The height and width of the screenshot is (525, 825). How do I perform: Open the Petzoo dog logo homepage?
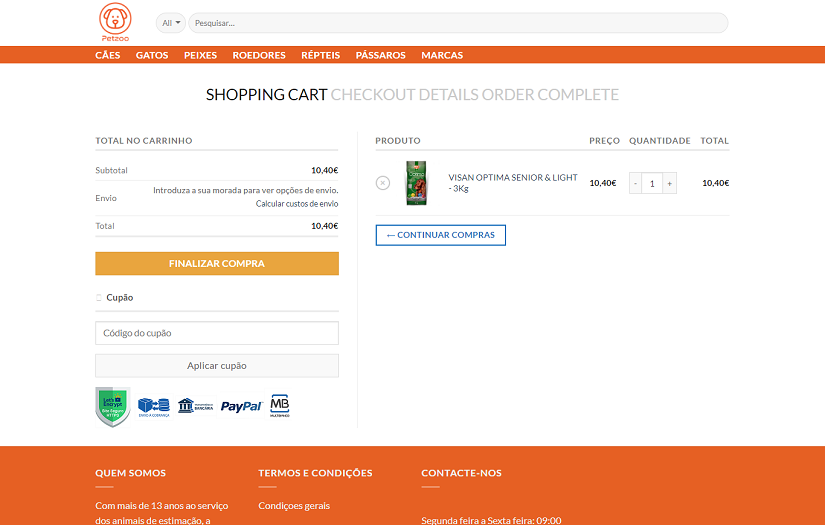point(115,22)
